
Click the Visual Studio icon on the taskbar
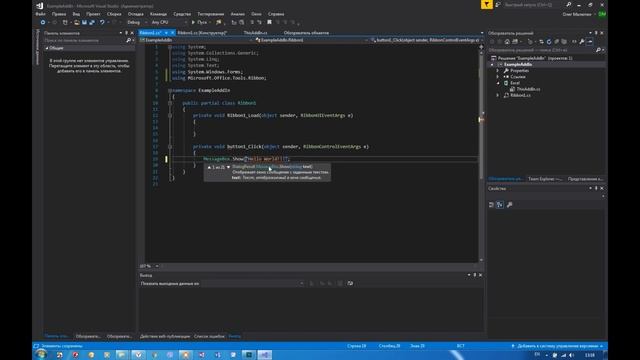click(264, 355)
